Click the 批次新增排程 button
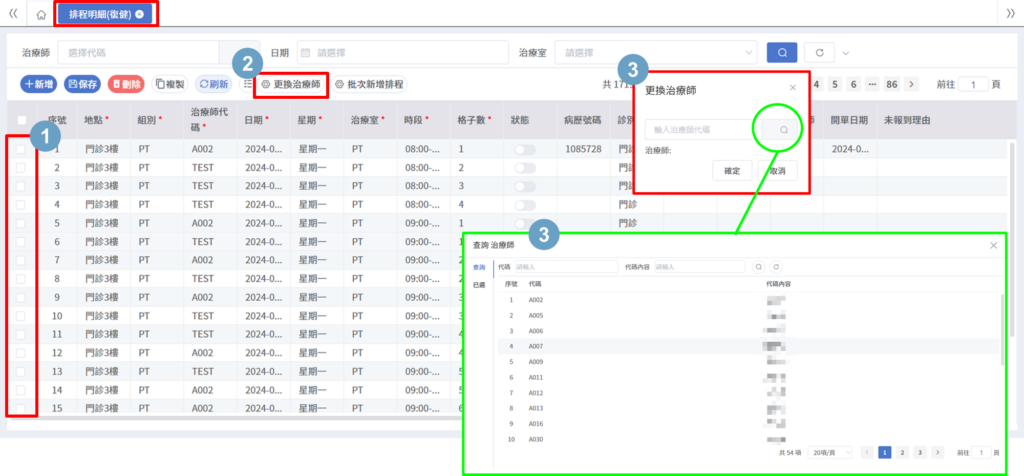The image size is (1024, 476). (x=369, y=84)
